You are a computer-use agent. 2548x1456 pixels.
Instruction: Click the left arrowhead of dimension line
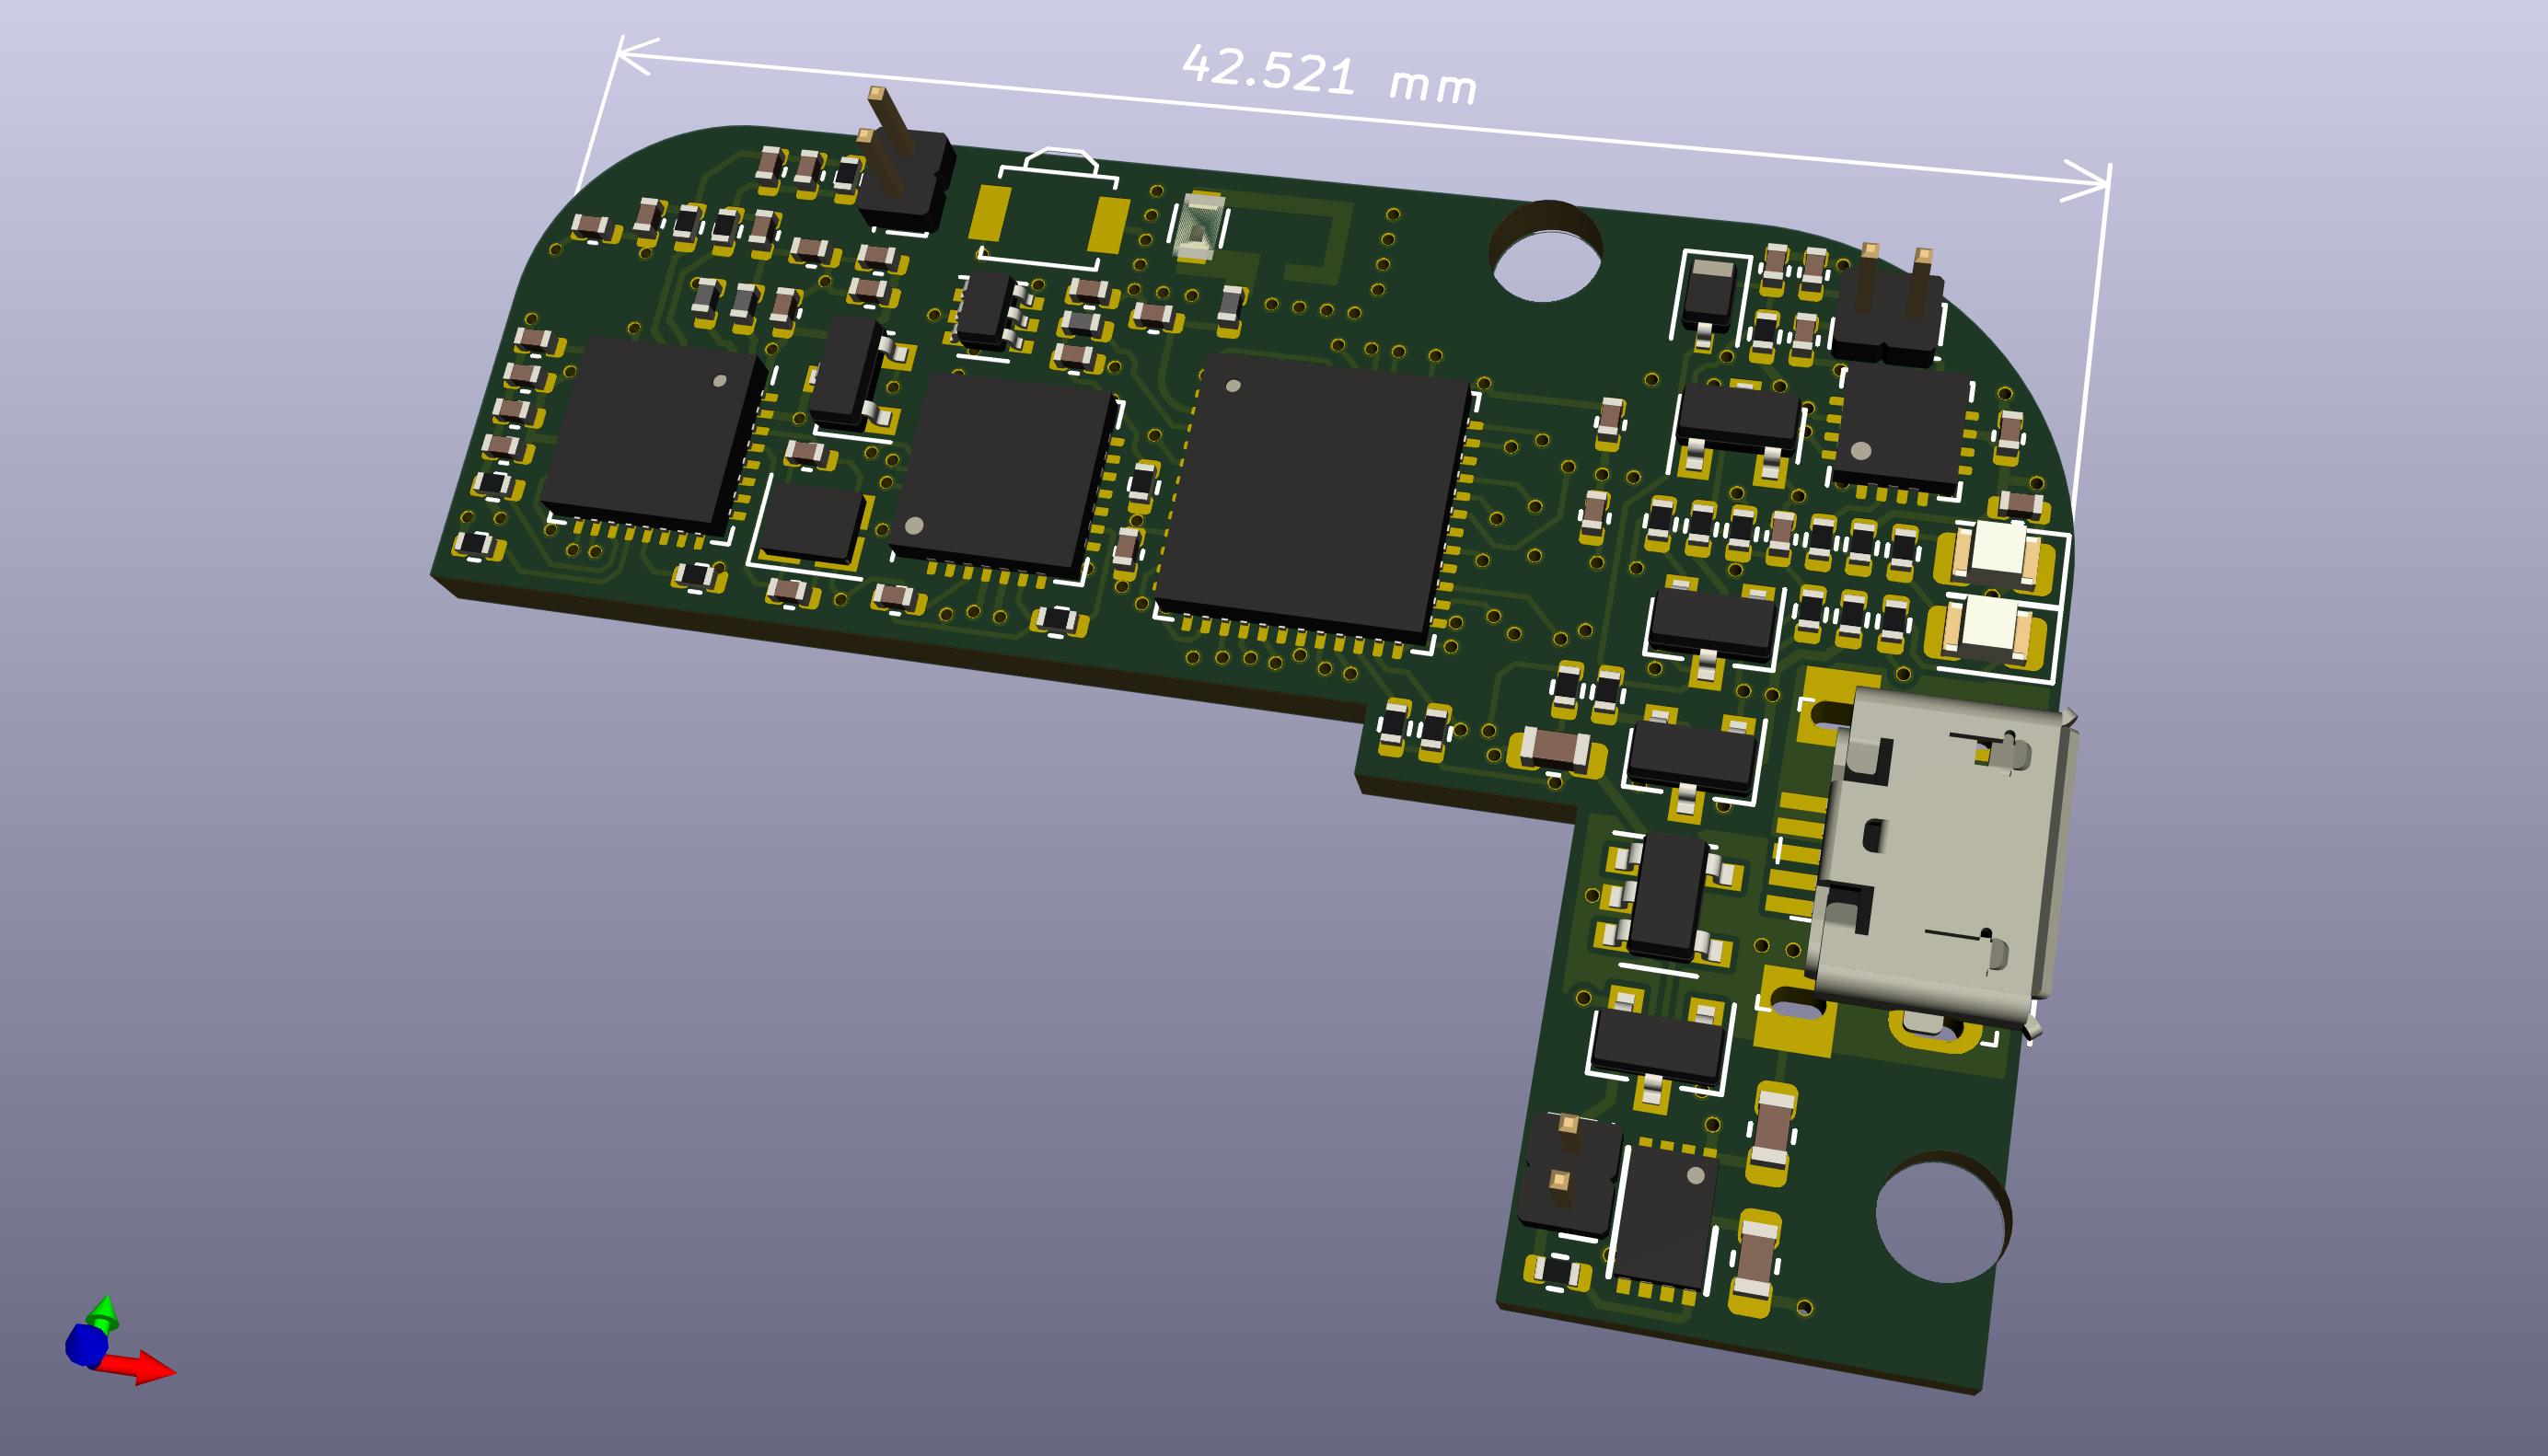(632, 54)
